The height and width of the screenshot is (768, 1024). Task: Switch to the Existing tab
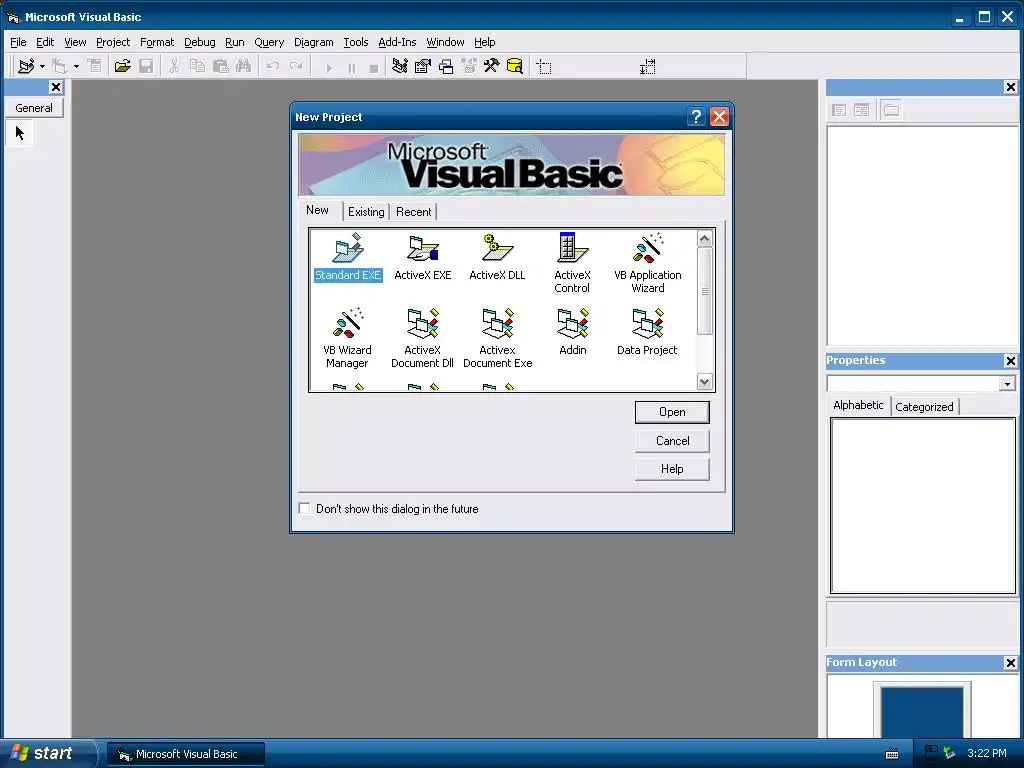366,212
